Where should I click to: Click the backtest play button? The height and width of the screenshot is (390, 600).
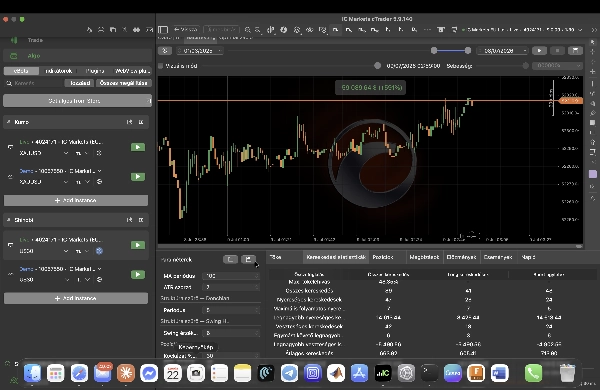coord(540,51)
